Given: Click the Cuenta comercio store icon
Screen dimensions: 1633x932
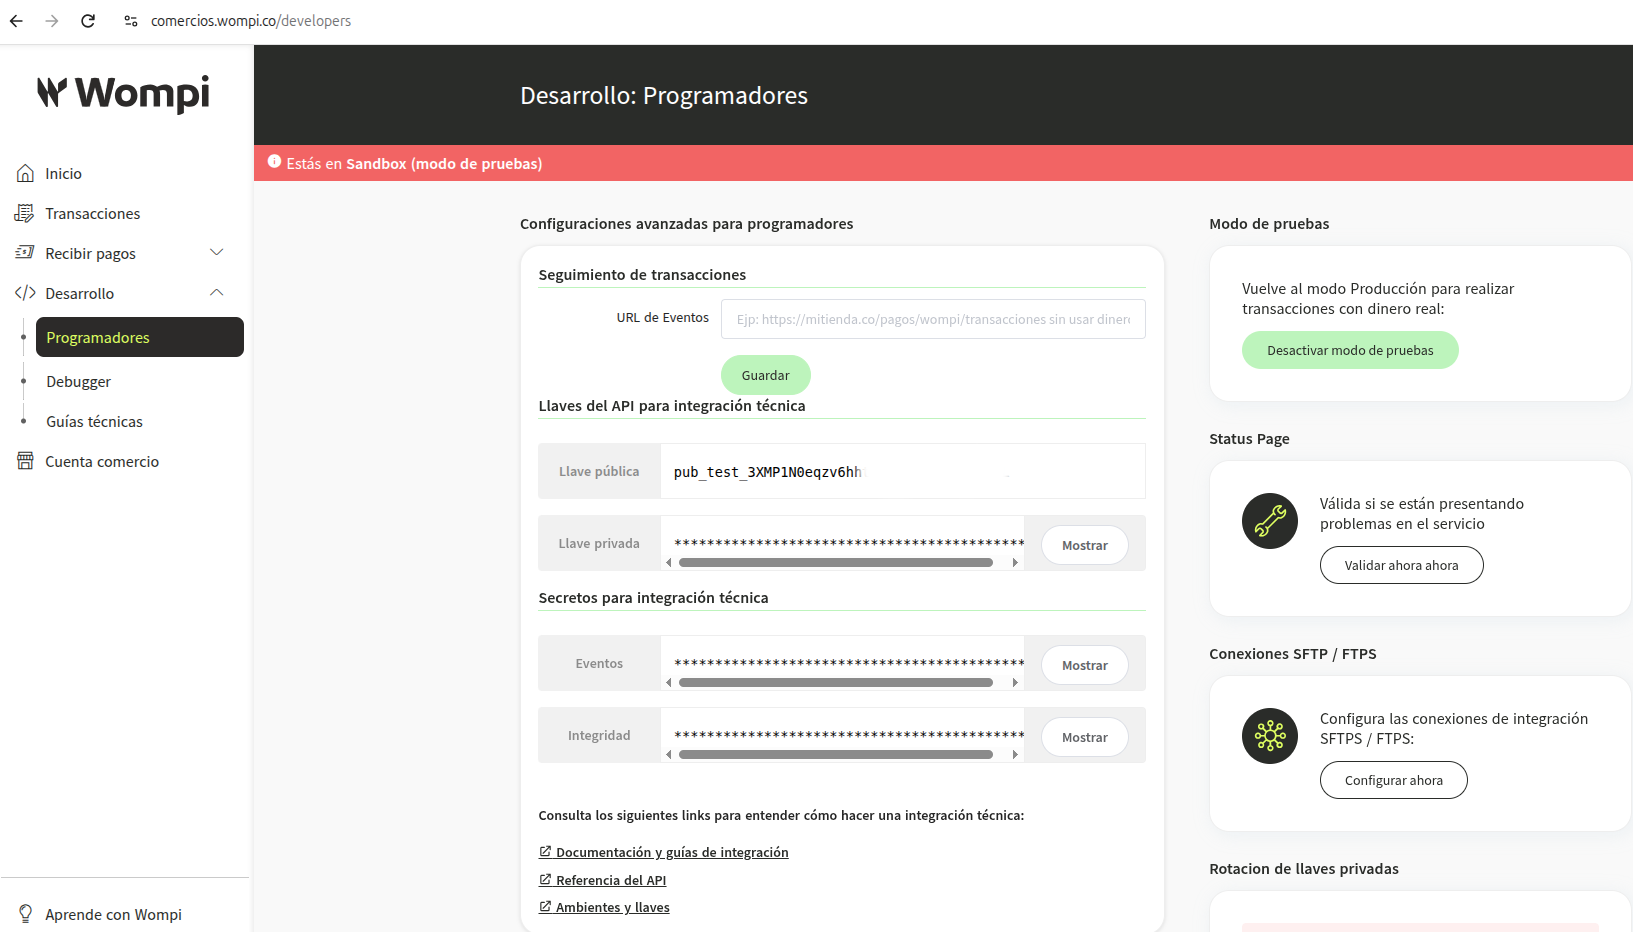Looking at the screenshot, I should (x=25, y=461).
